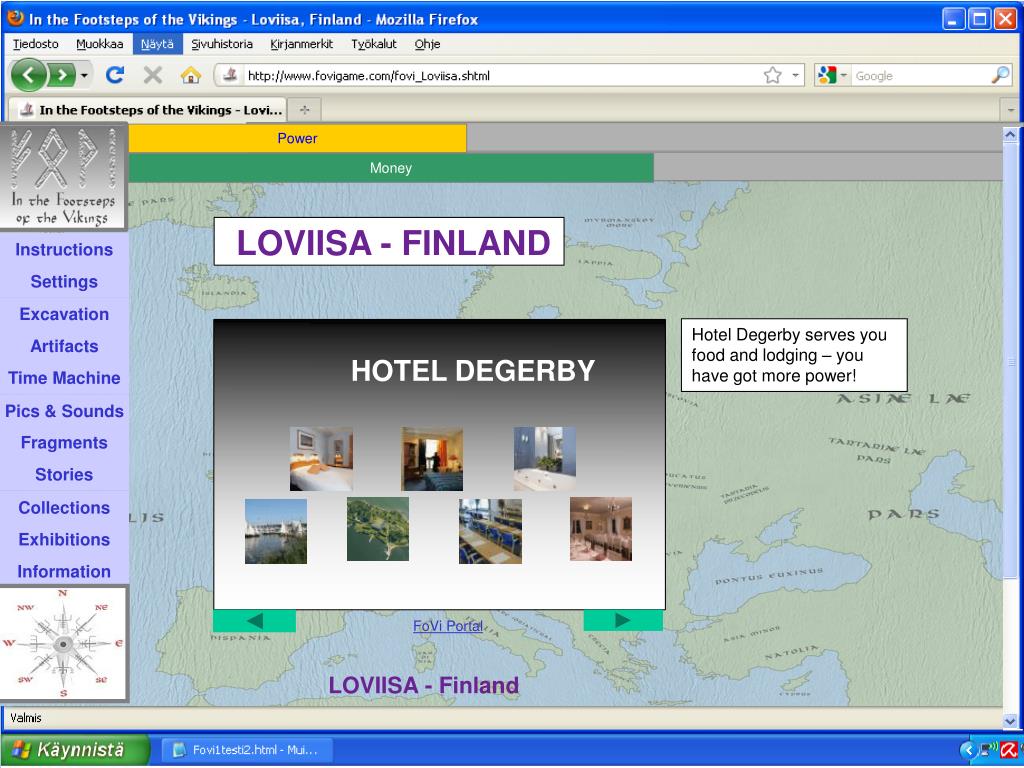Image resolution: width=1024 pixels, height=768 pixels.
Task: Click the stop loading X icon
Action: click(x=152, y=75)
